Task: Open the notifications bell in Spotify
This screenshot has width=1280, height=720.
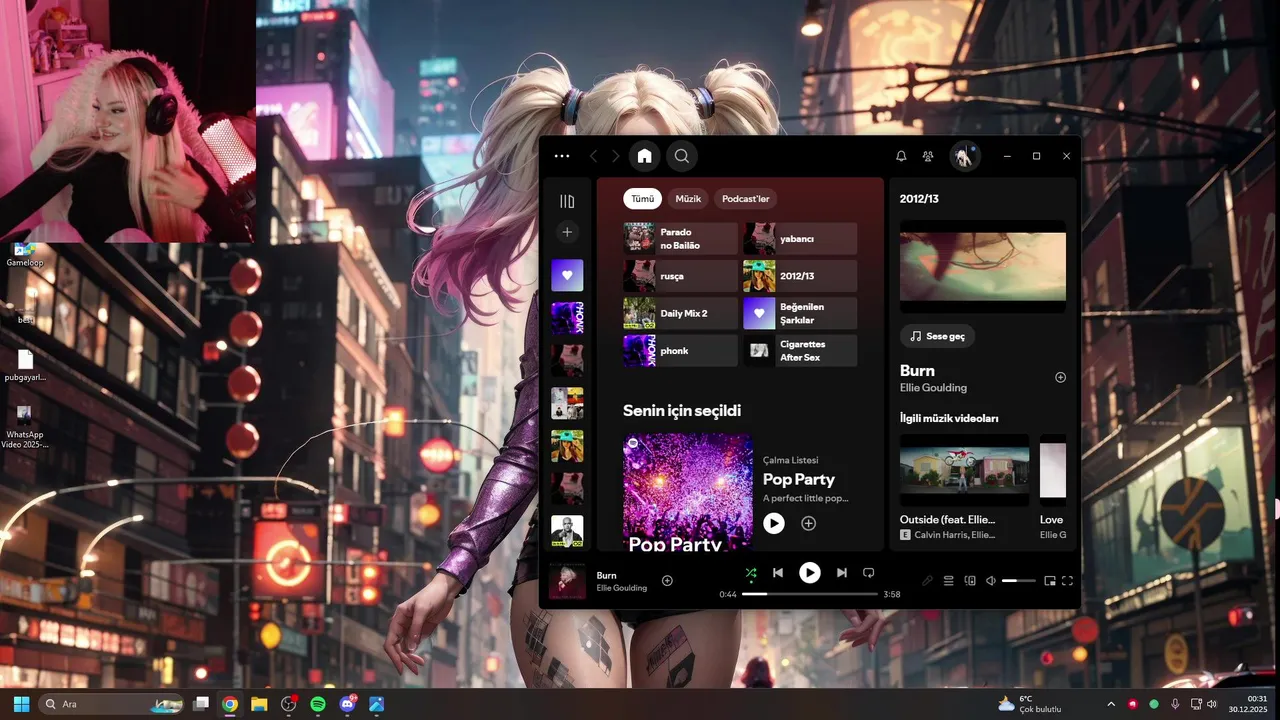Action: 901,156
